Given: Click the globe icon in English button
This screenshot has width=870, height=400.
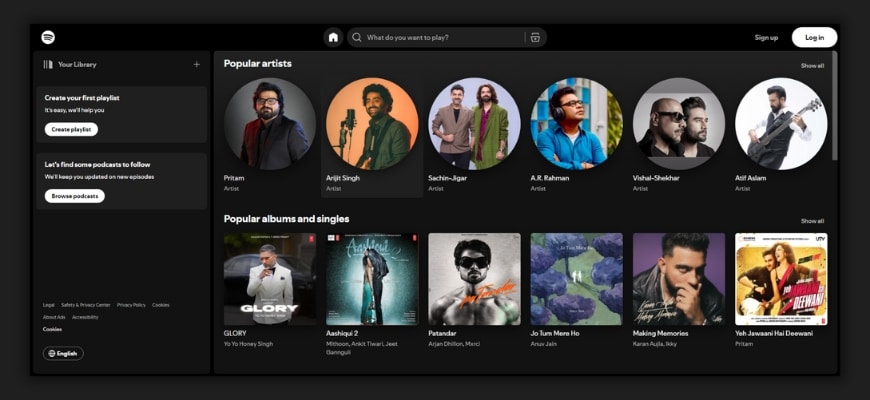Looking at the screenshot, I should coord(52,353).
